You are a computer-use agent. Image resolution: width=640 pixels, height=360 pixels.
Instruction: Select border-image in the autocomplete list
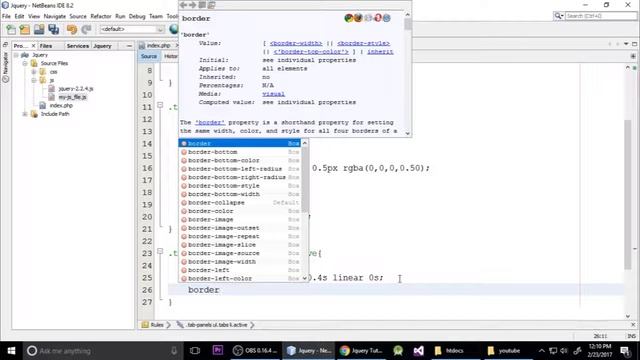(x=240, y=220)
